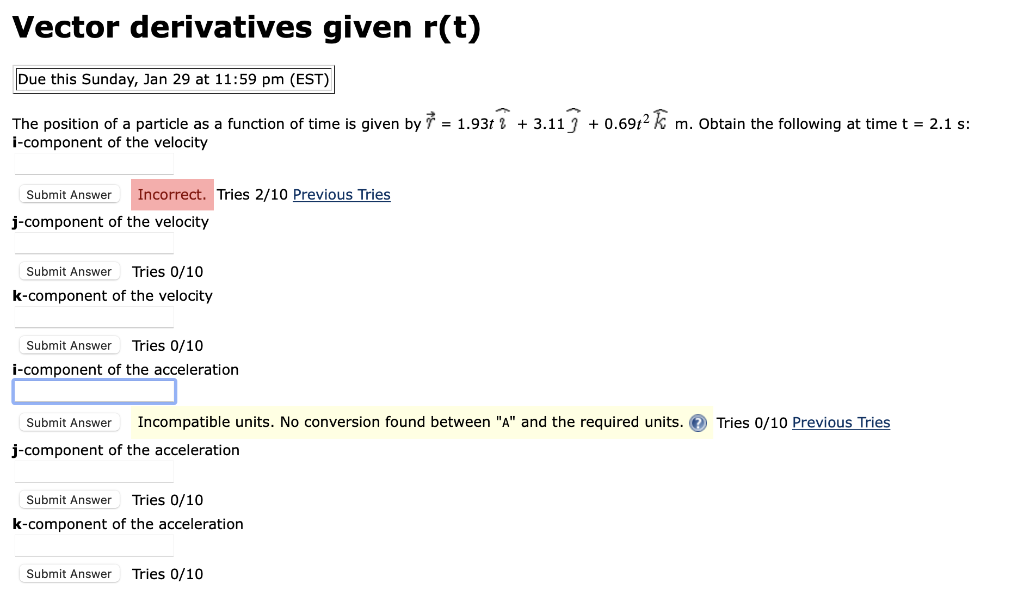The image size is (1024, 596).
Task: Select the i-component velocity answer field
Action: [93, 165]
